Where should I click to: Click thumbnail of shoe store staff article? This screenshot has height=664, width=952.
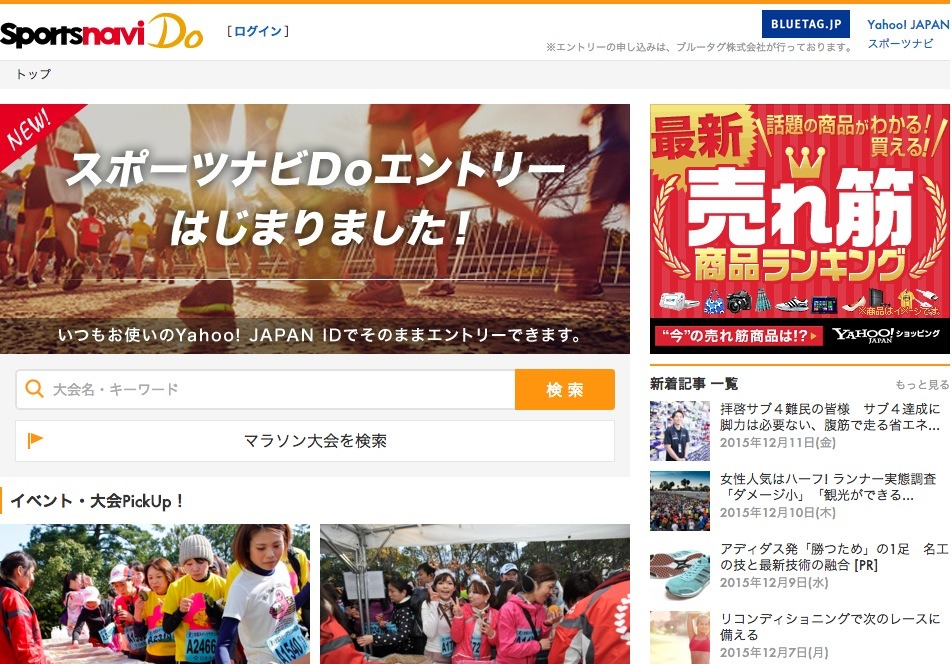[x=679, y=431]
